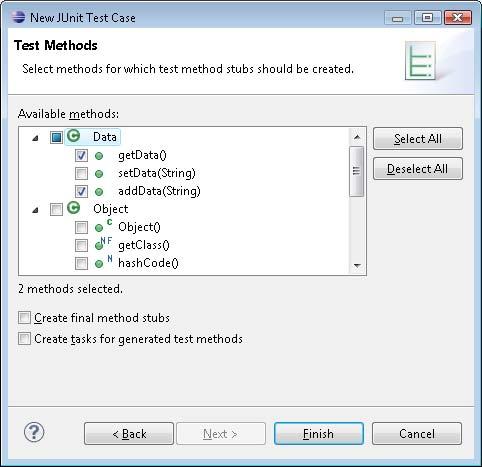
Task: Enable Create tasks for generated test methods
Action: click(x=24, y=338)
